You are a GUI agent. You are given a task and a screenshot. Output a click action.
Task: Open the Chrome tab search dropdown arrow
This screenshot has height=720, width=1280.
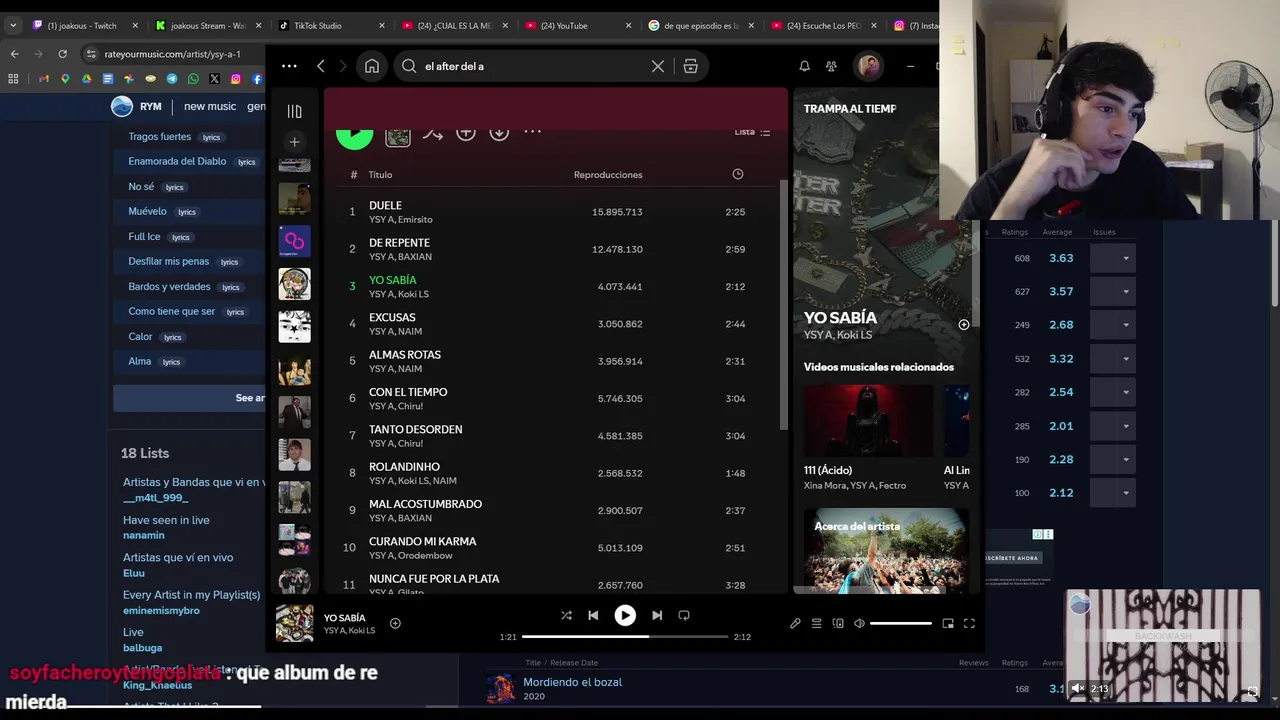coord(13,25)
